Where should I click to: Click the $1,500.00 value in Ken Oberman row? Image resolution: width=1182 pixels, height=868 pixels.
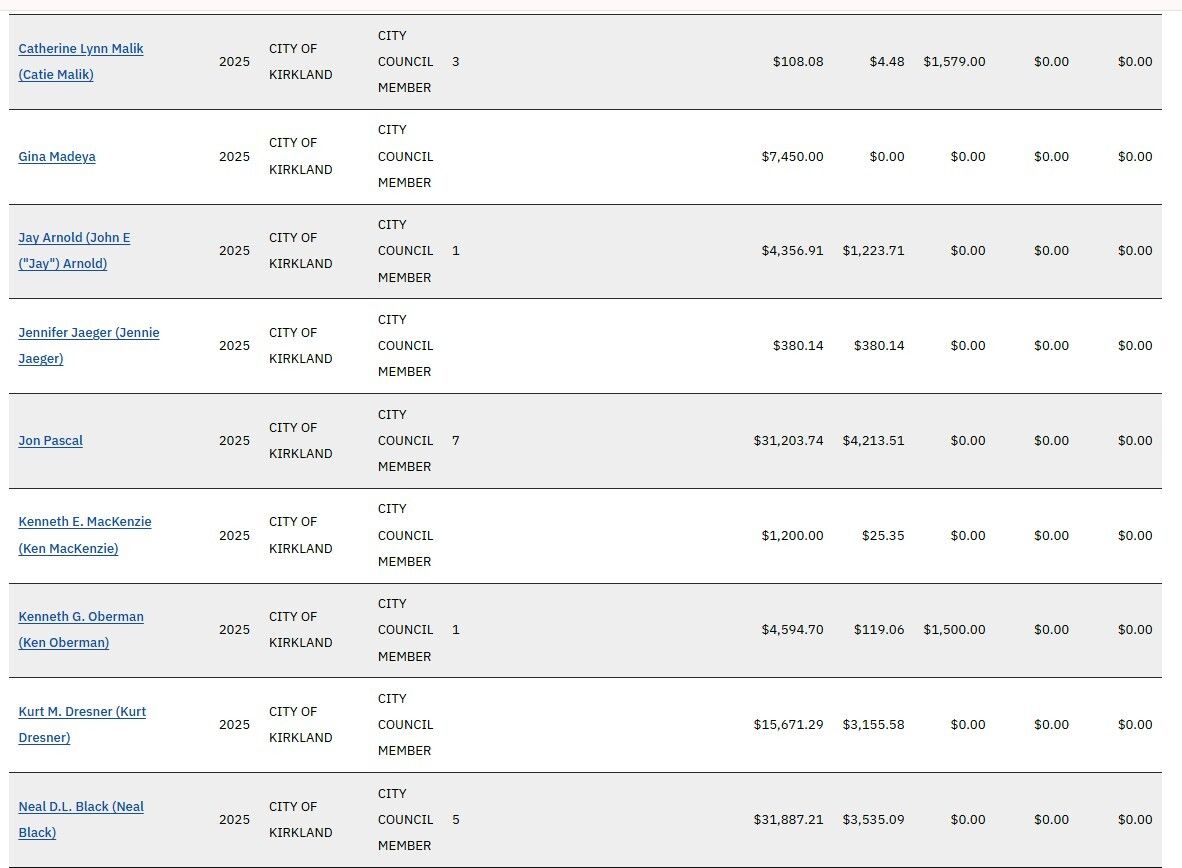tap(954, 630)
